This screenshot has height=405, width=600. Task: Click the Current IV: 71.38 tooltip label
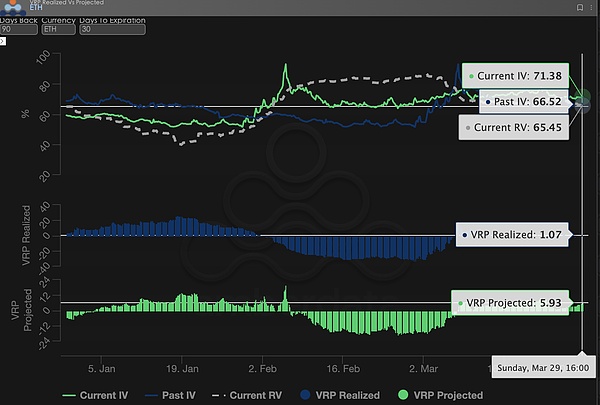pyautogui.click(x=510, y=76)
